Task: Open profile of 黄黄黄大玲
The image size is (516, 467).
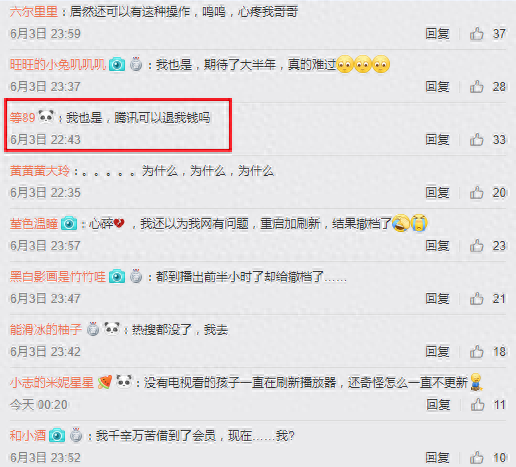Action: click(x=40, y=171)
